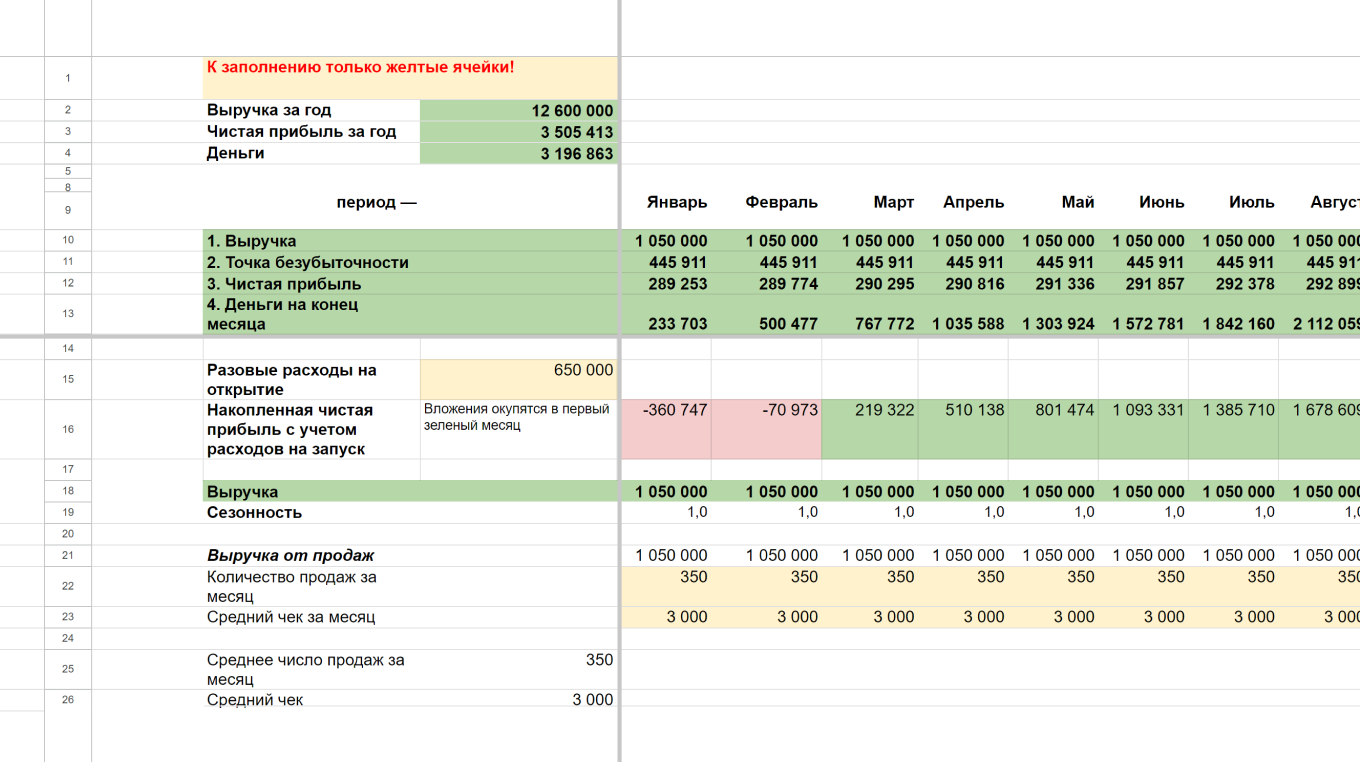The width and height of the screenshot is (1360, 762).
Task: Select the note cell about Вложения окупятся
Action: (x=519, y=429)
